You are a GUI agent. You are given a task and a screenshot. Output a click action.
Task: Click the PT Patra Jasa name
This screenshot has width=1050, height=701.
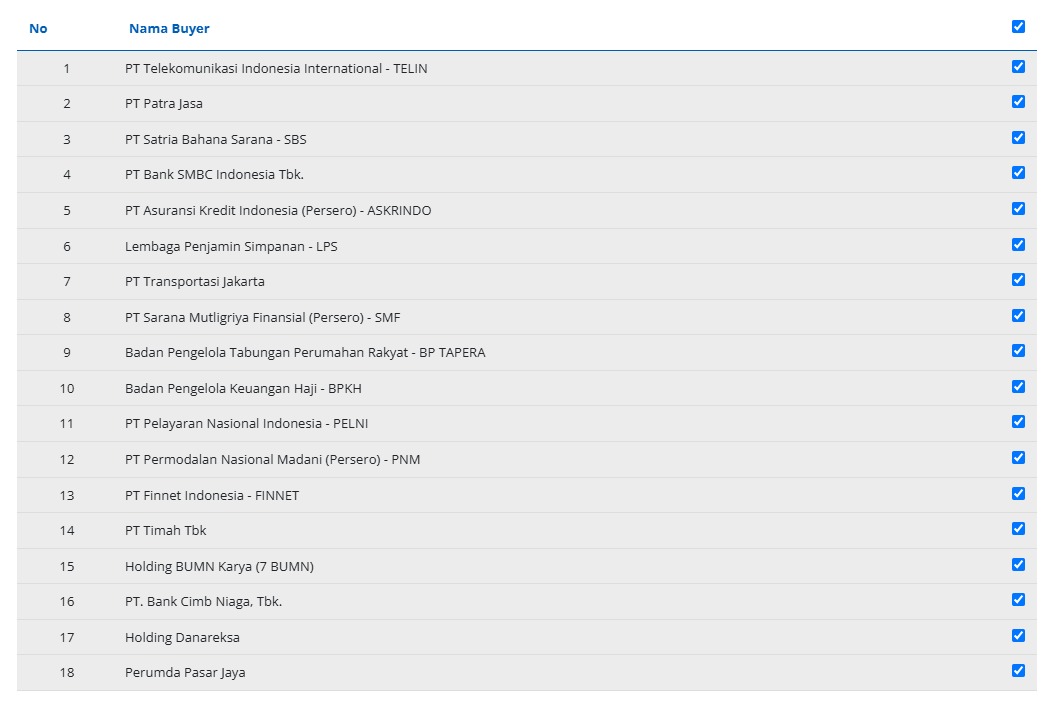(163, 104)
